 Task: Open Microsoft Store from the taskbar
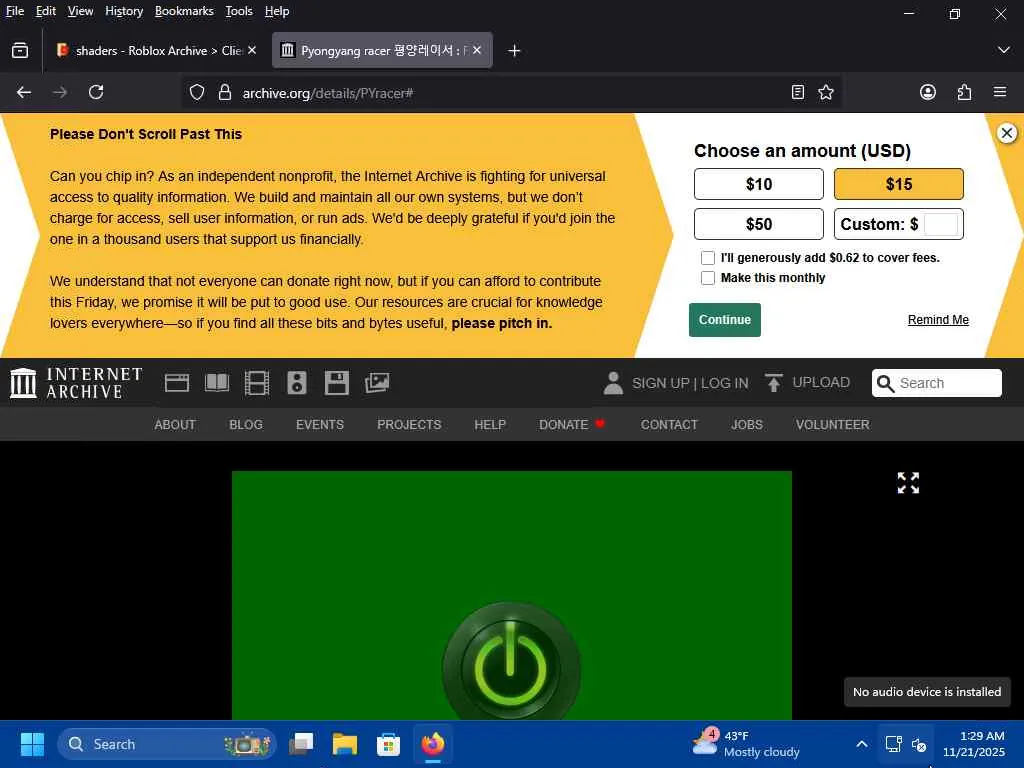389,744
